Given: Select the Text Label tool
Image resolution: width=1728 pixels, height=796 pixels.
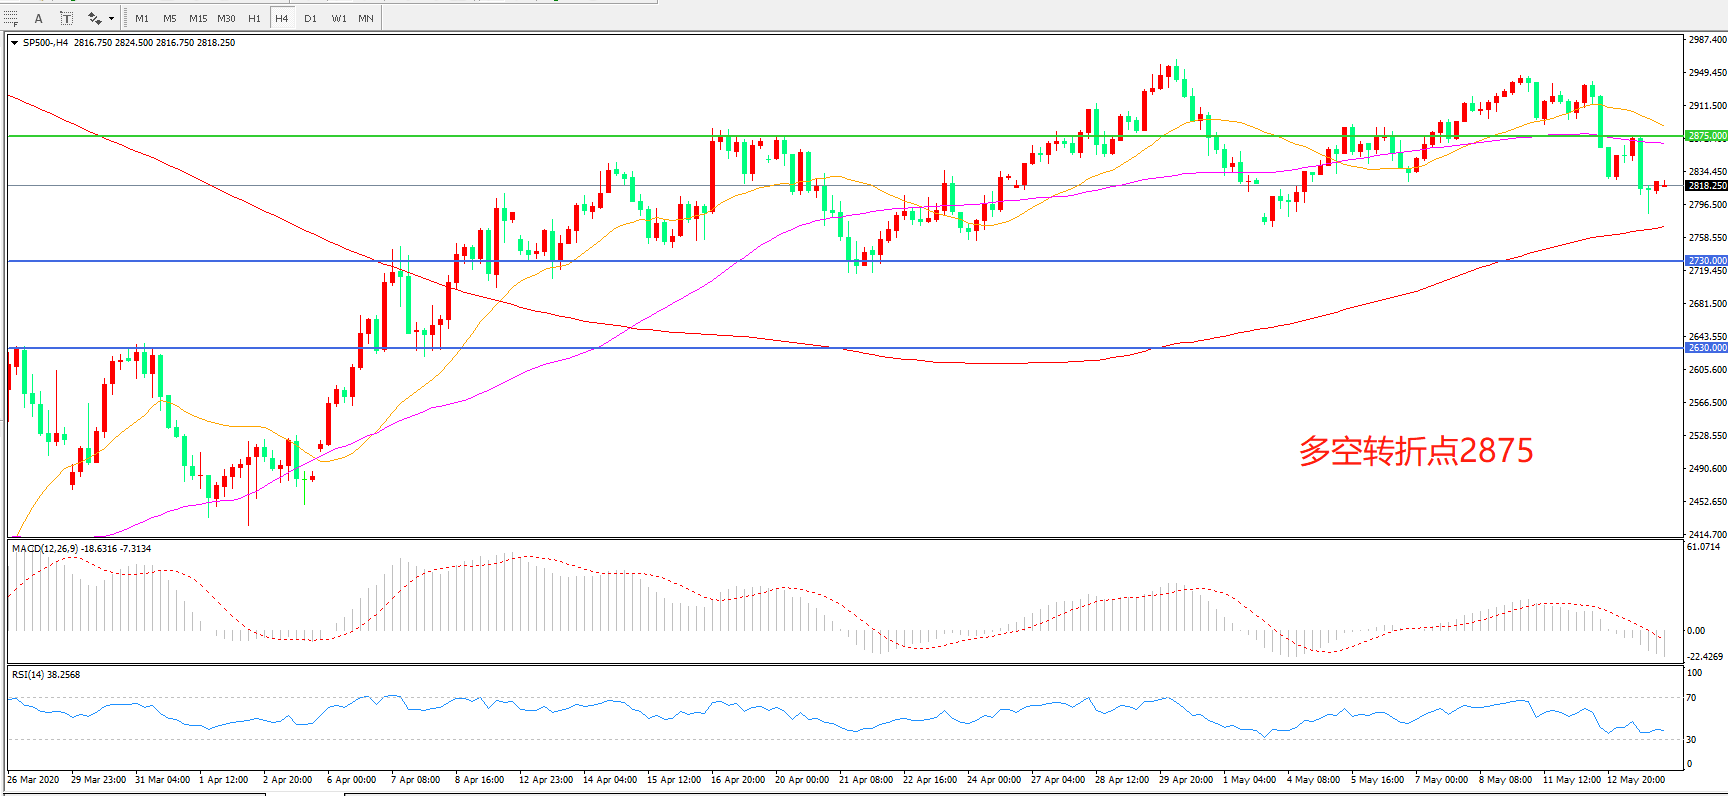Looking at the screenshot, I should point(66,18).
